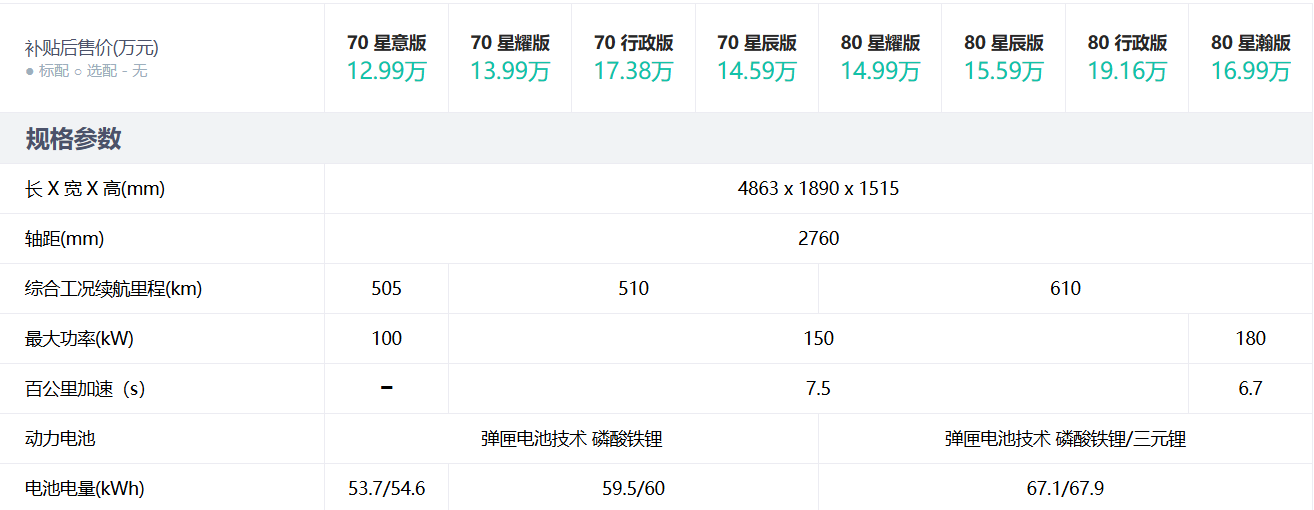Click the 规格参数 section heading
The height and width of the screenshot is (510, 1314).
click(x=73, y=139)
